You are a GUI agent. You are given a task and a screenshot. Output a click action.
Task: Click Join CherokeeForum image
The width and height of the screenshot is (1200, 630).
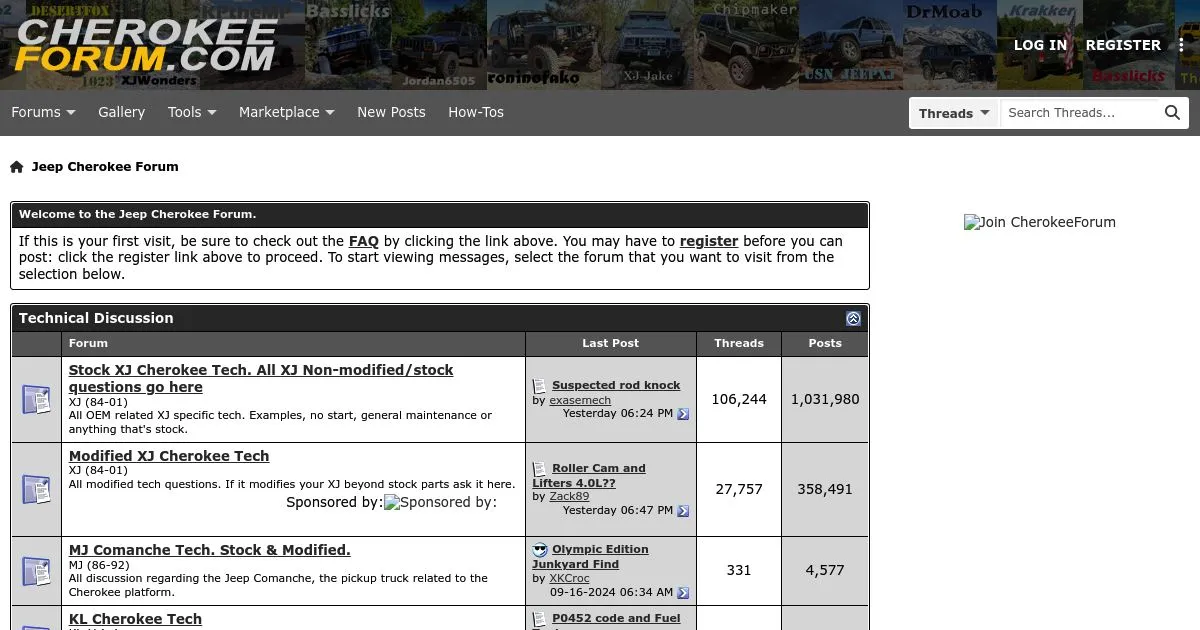click(x=1040, y=222)
